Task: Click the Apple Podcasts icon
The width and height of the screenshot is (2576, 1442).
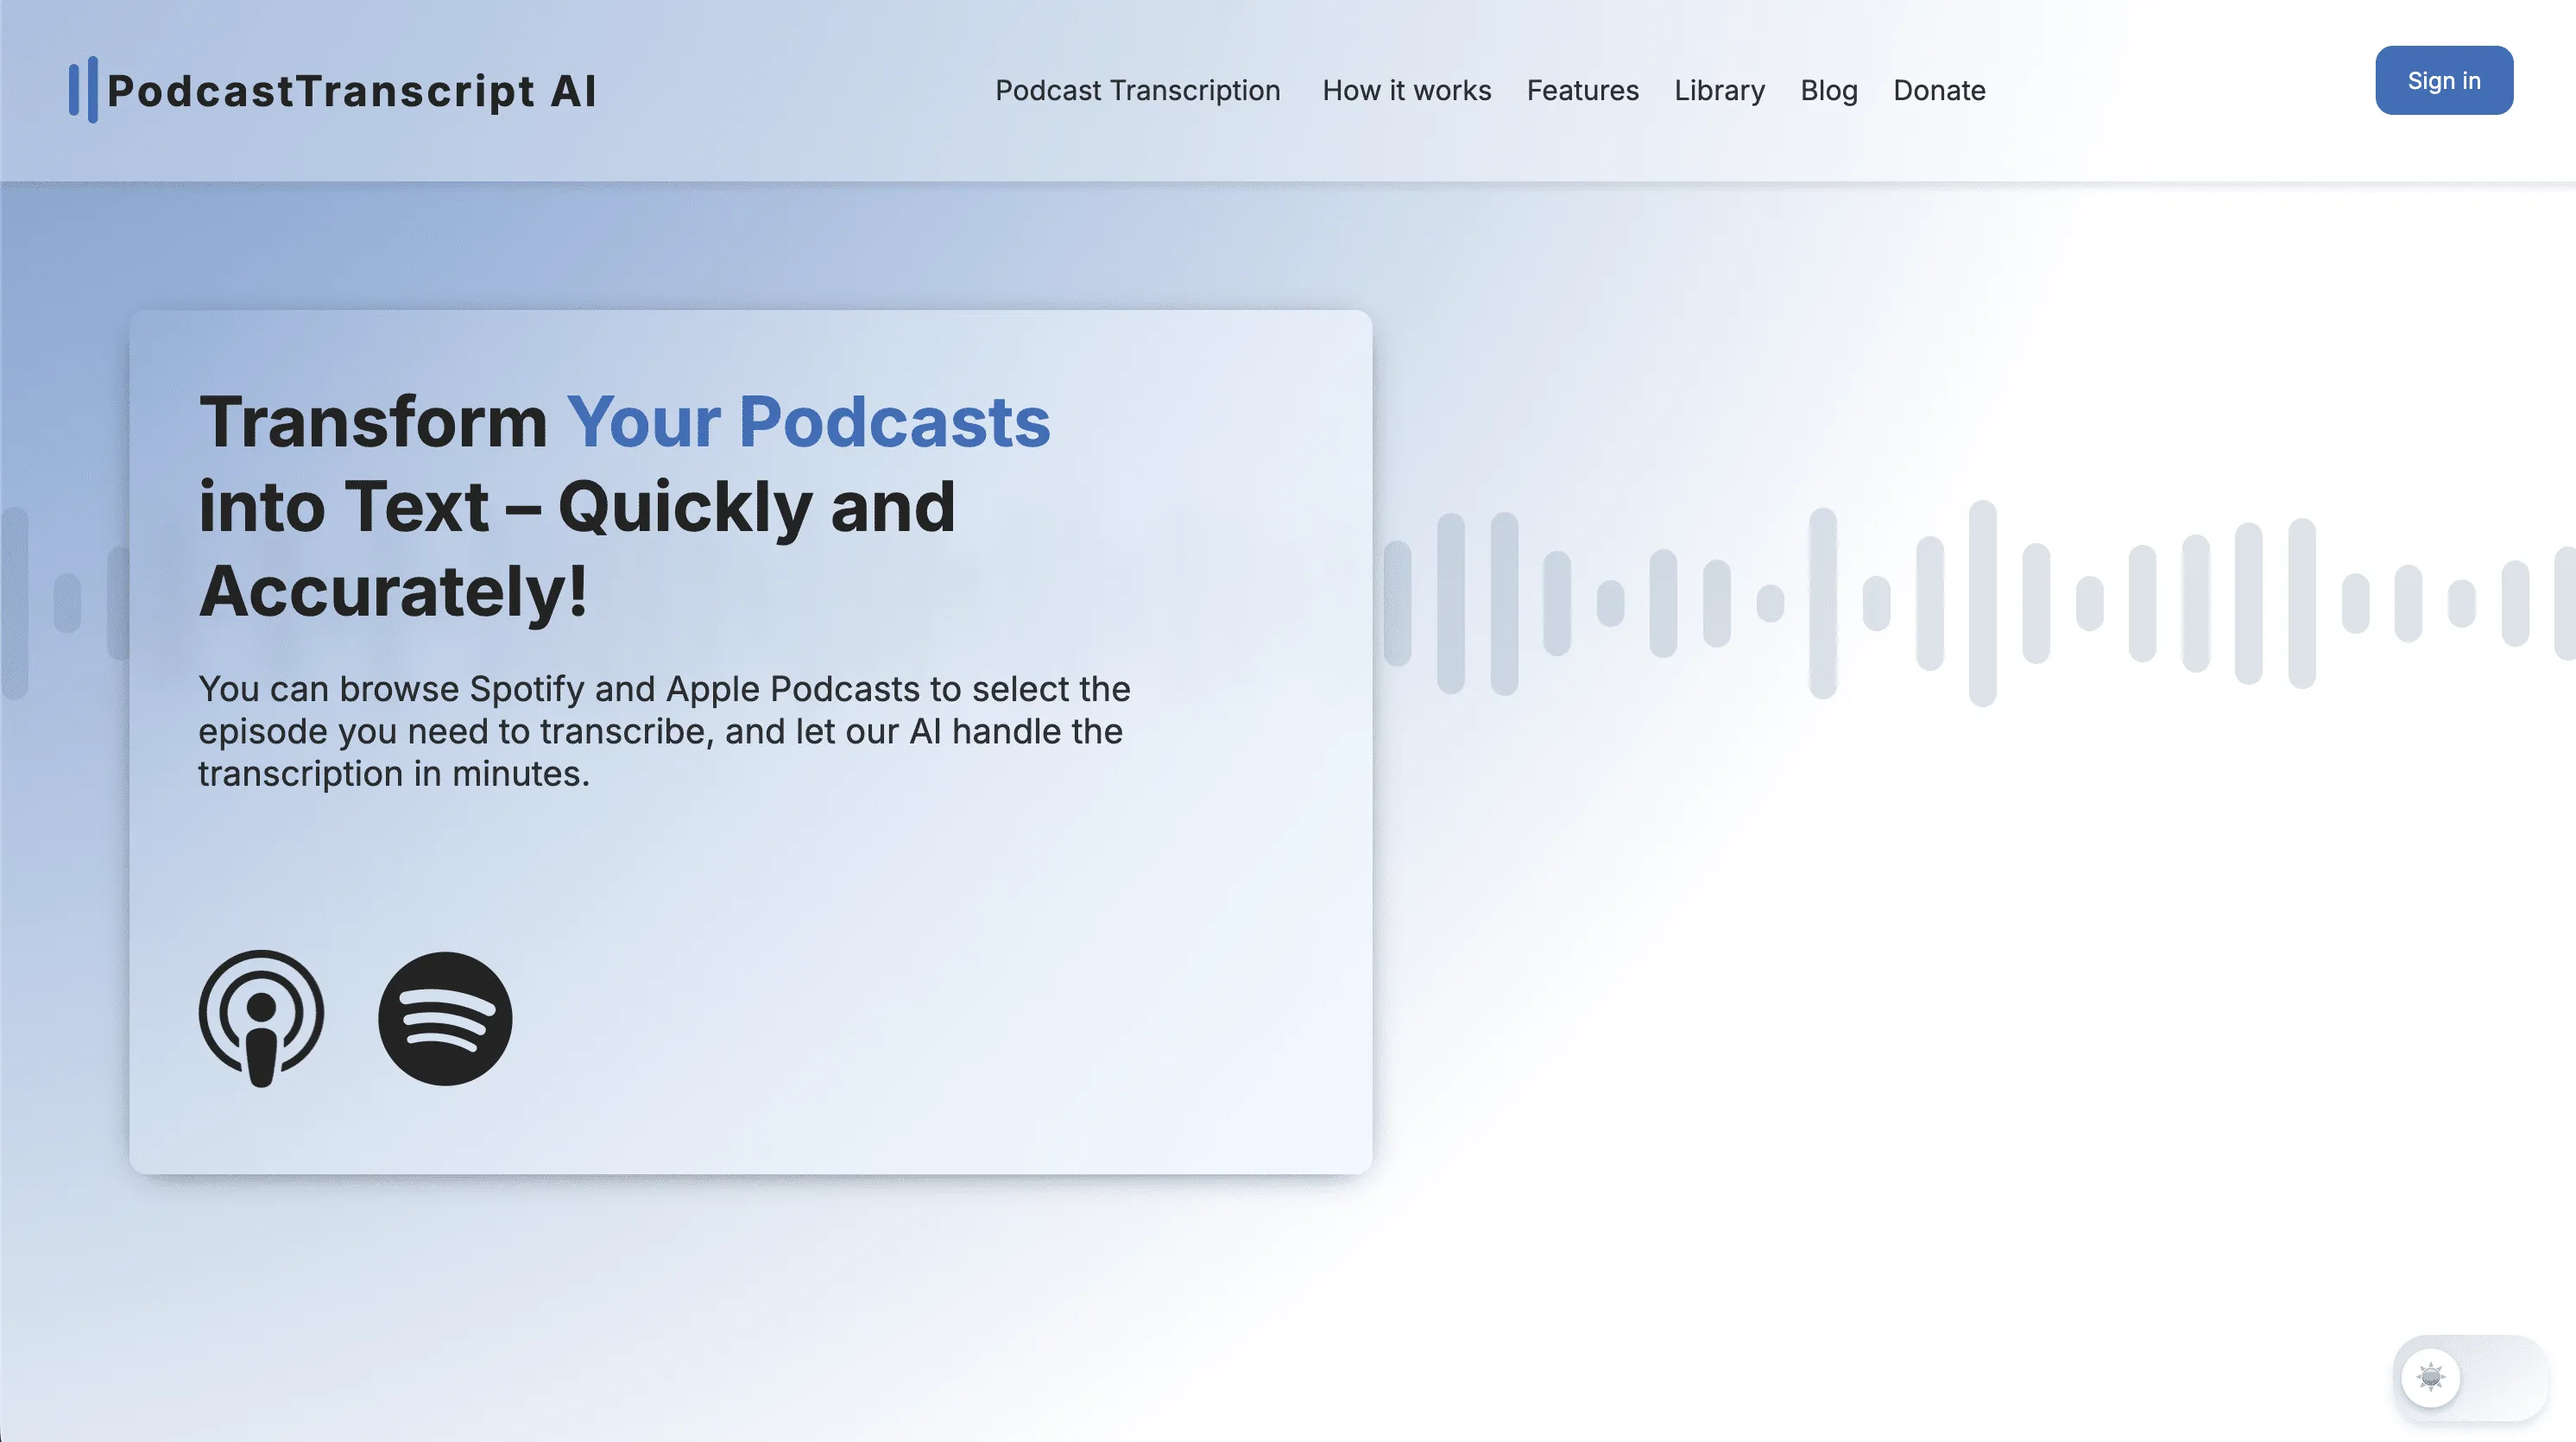Action: (x=261, y=1018)
